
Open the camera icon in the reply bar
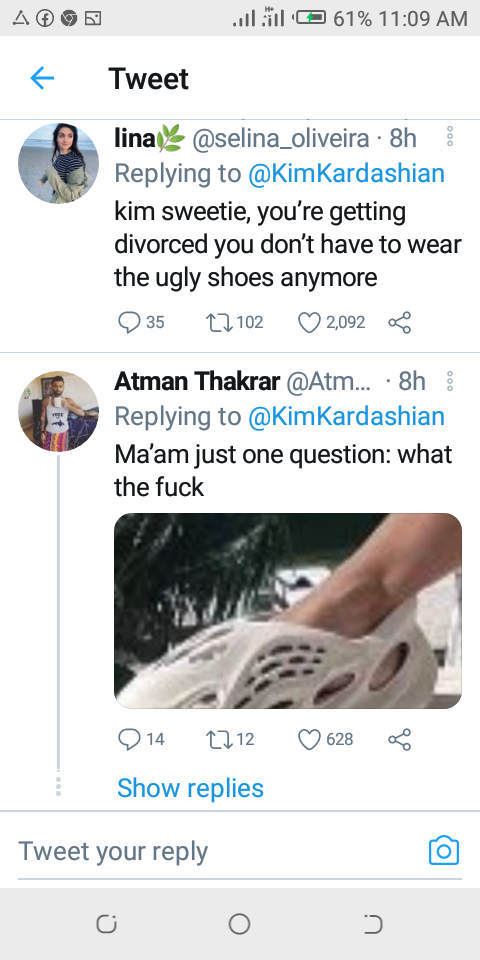[444, 851]
